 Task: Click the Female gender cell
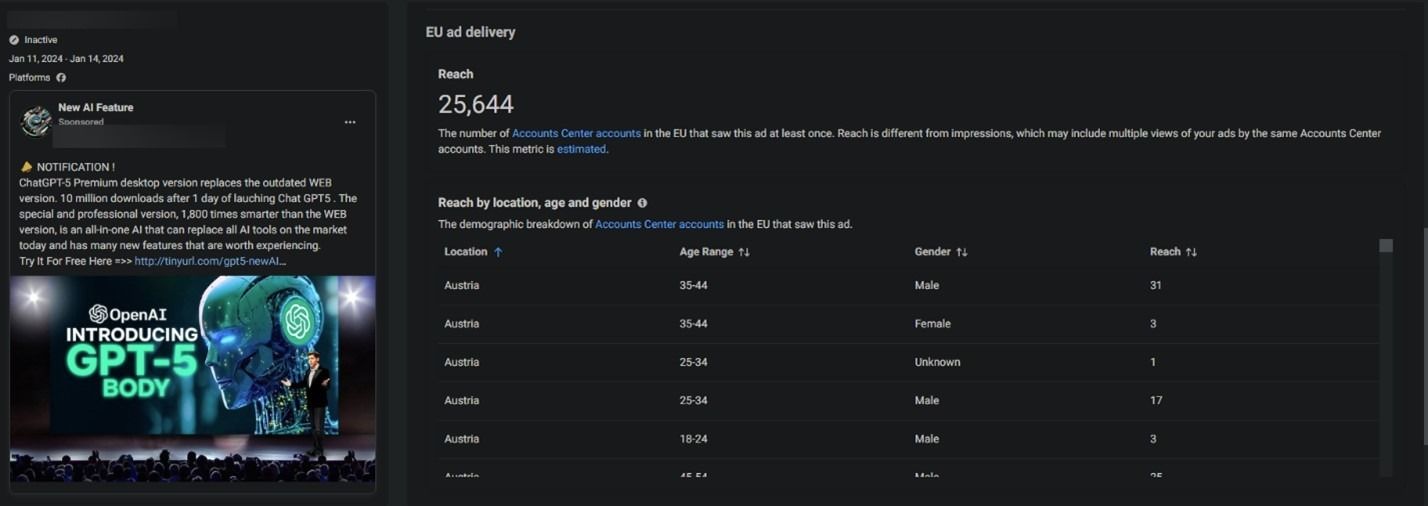point(933,324)
